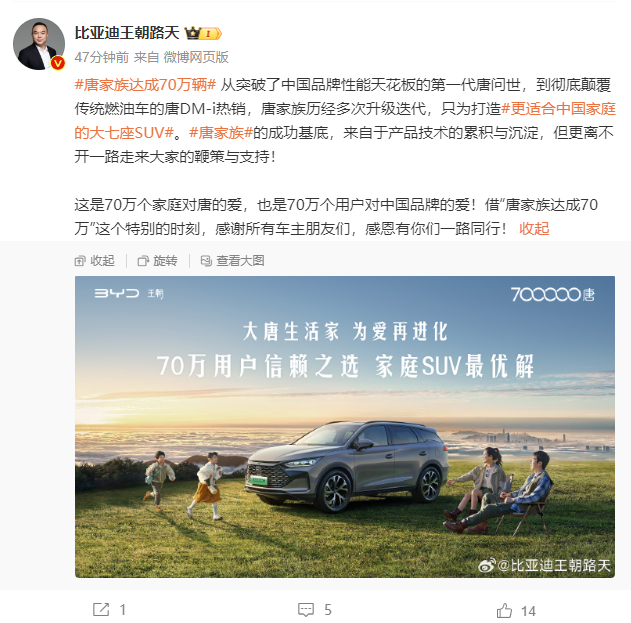Click the view large image icon
Image resolution: width=631 pixels, height=623 pixels.
coord(206,261)
